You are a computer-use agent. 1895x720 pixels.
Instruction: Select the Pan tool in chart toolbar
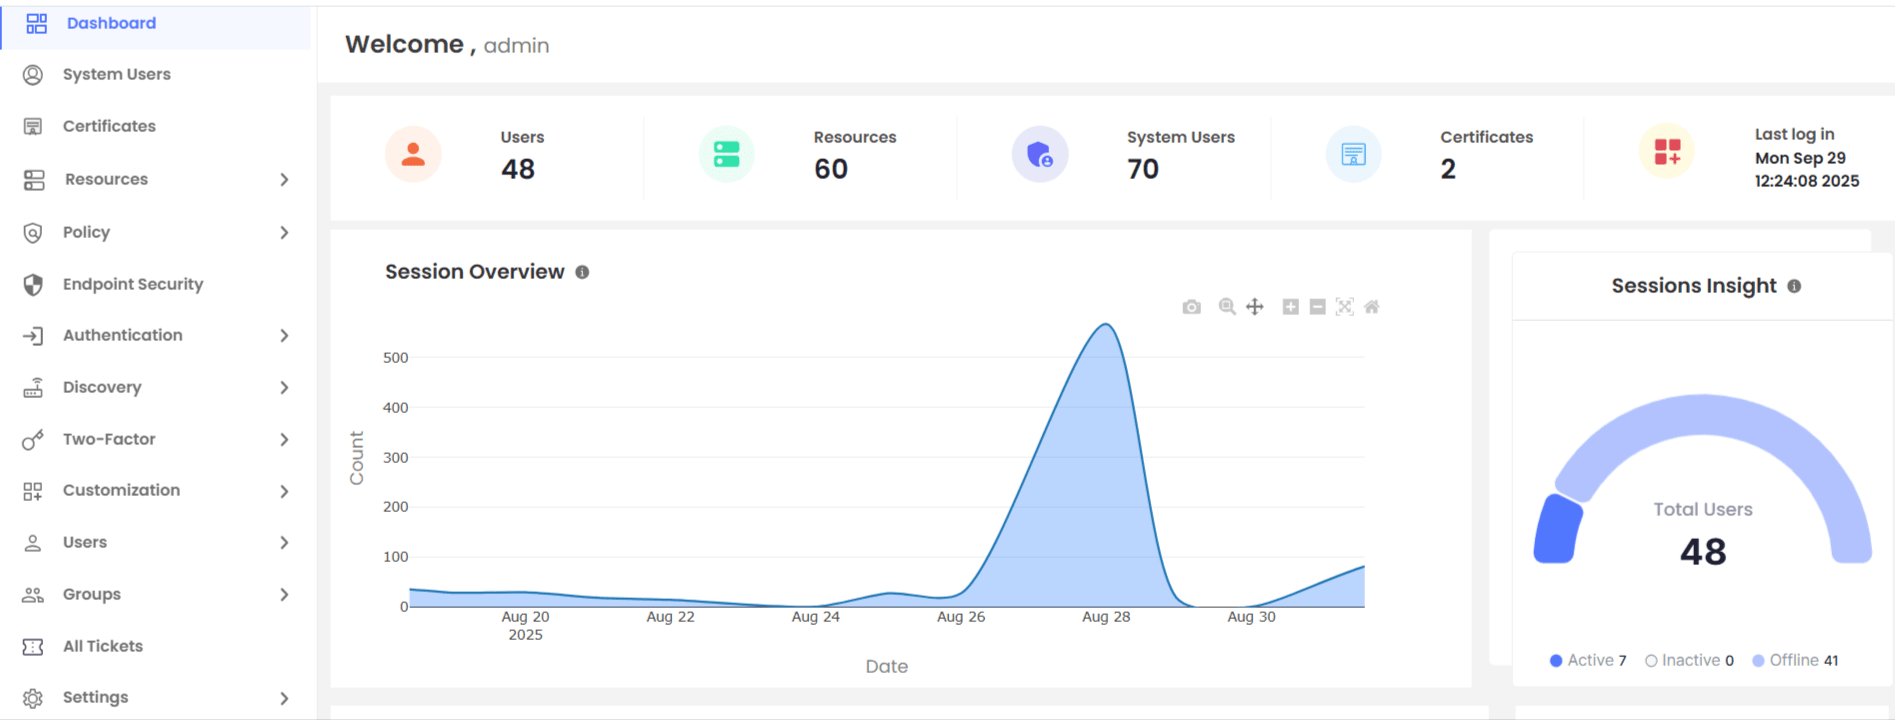[1255, 307]
